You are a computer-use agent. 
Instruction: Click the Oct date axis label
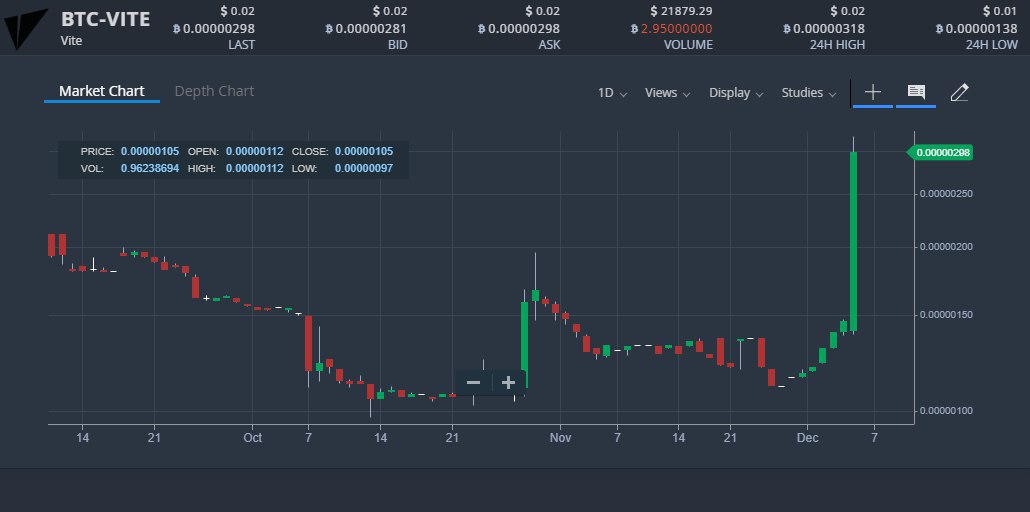tap(252, 438)
